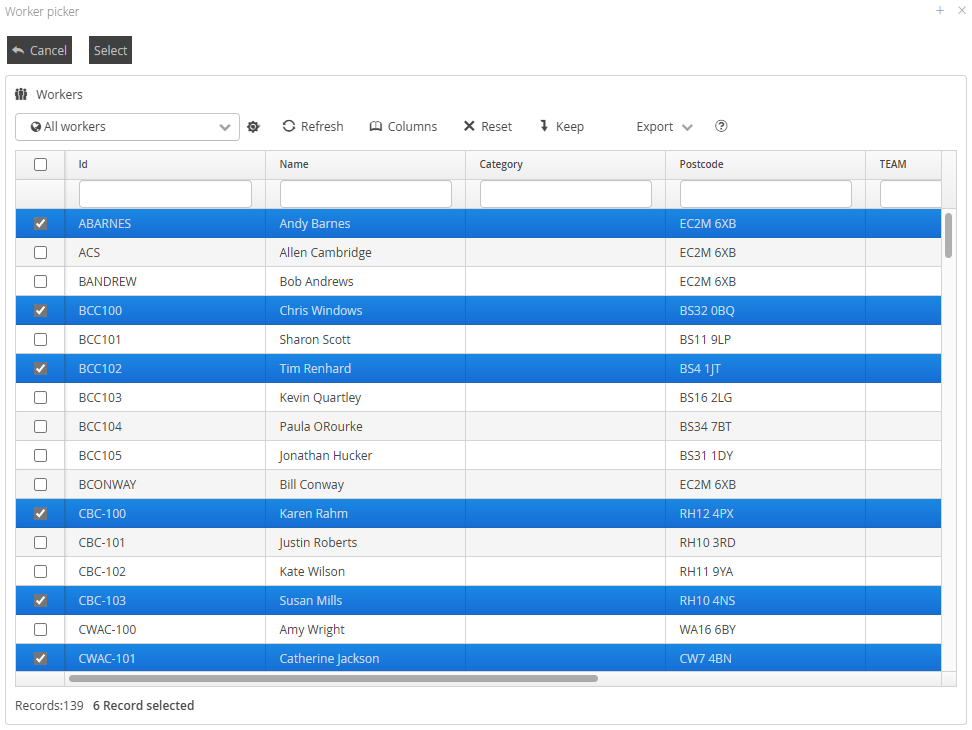Viewport: 972px width, 730px height.
Task: Check the ACS row checkbox
Action: [40, 253]
